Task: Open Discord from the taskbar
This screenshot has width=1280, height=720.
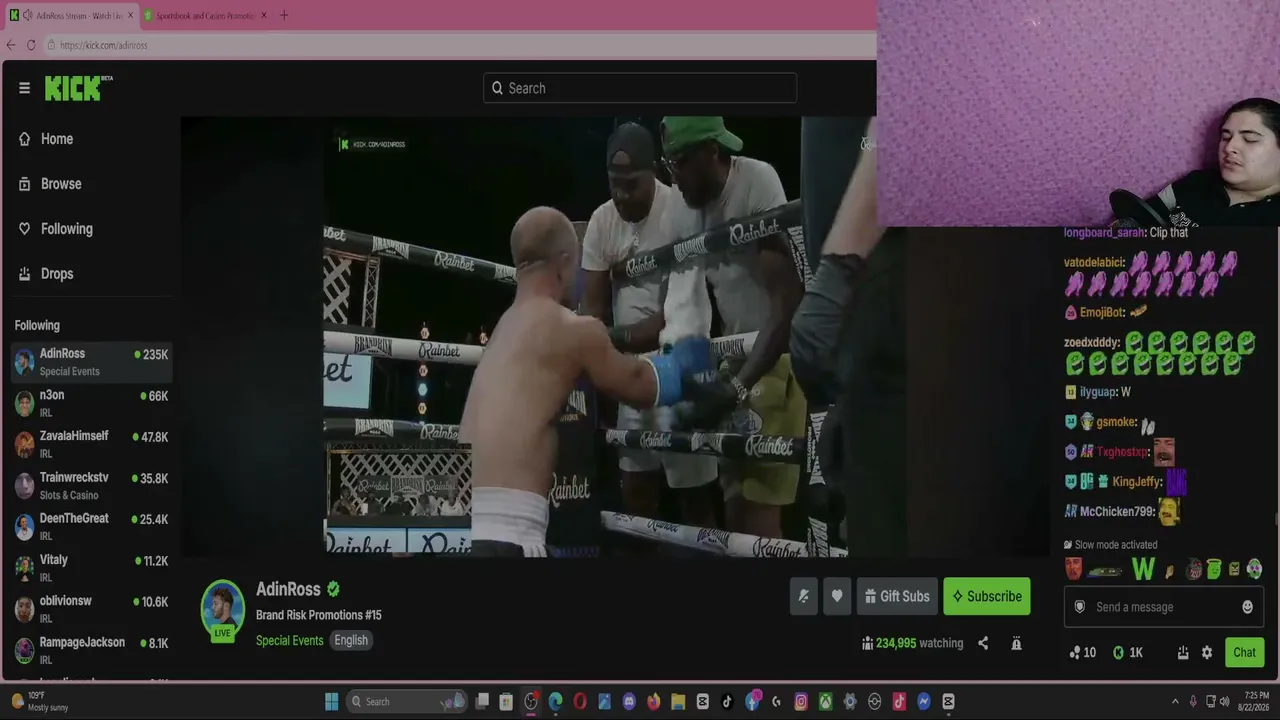Action: pyautogui.click(x=629, y=701)
